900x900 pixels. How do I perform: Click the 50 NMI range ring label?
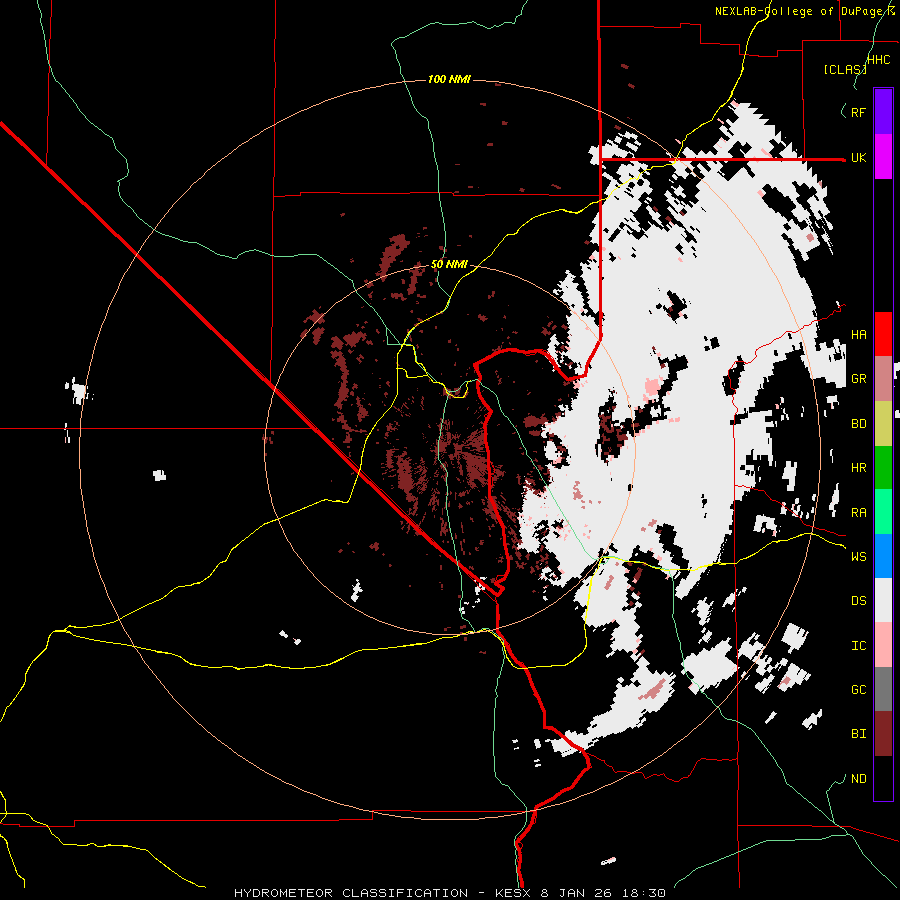click(449, 264)
